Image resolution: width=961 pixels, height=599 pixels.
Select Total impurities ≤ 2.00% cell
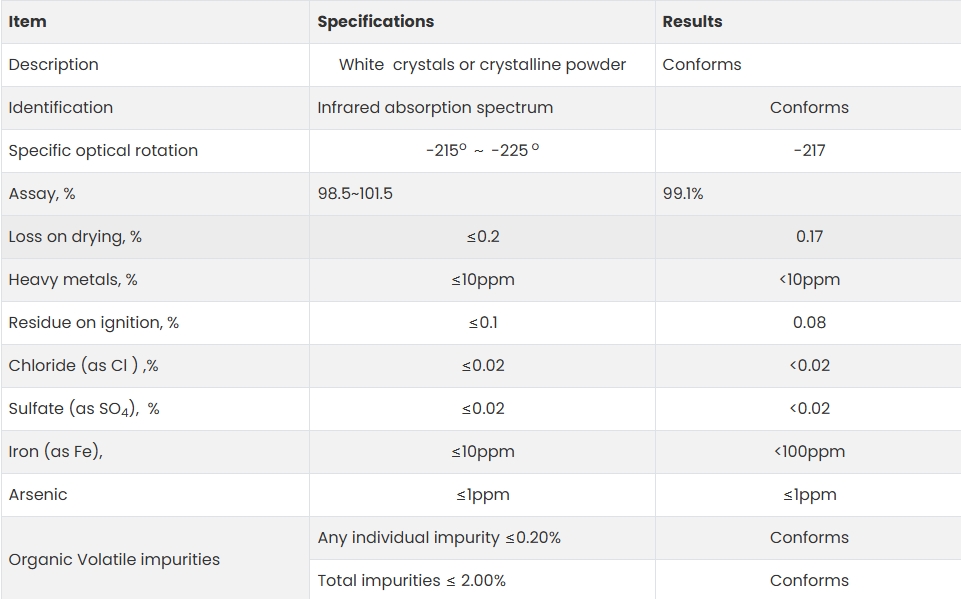click(411, 581)
